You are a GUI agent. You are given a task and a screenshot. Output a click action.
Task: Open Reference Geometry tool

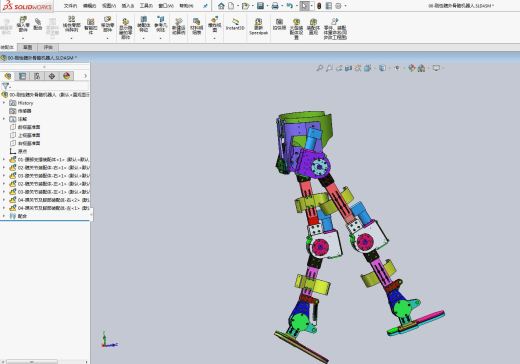pos(160,24)
